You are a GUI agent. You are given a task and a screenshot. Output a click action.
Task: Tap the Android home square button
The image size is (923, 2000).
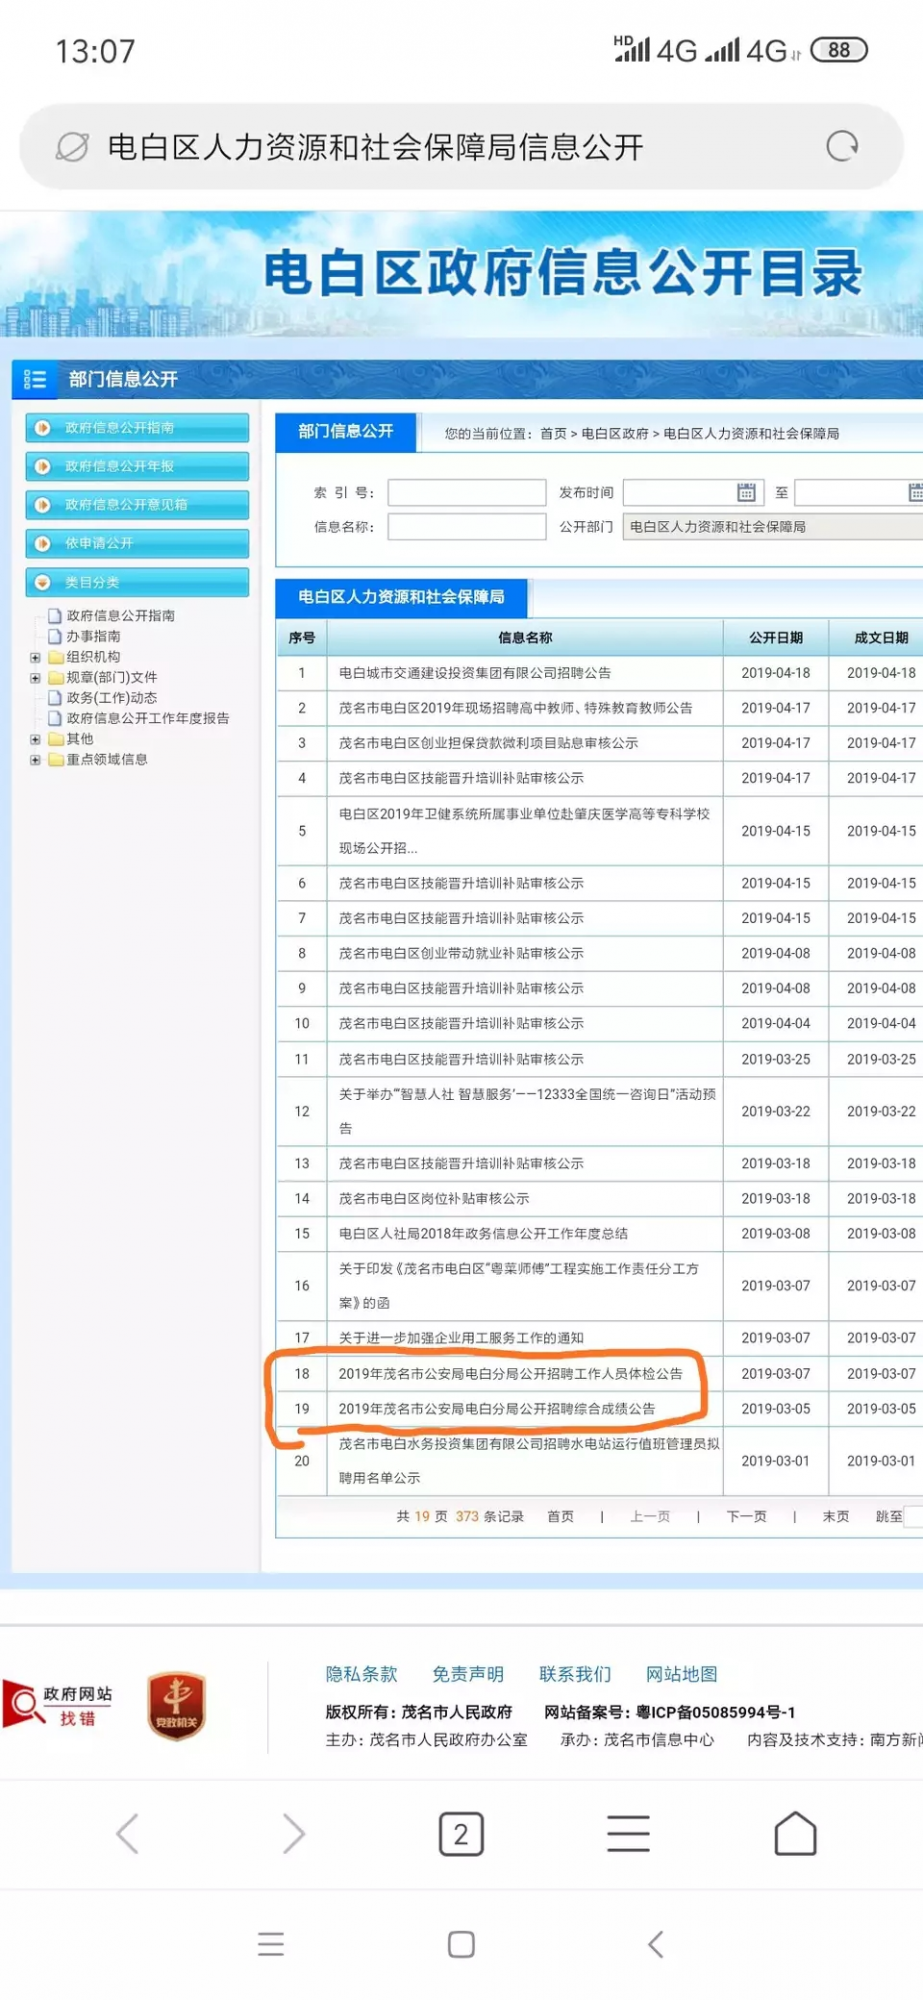point(461,1944)
